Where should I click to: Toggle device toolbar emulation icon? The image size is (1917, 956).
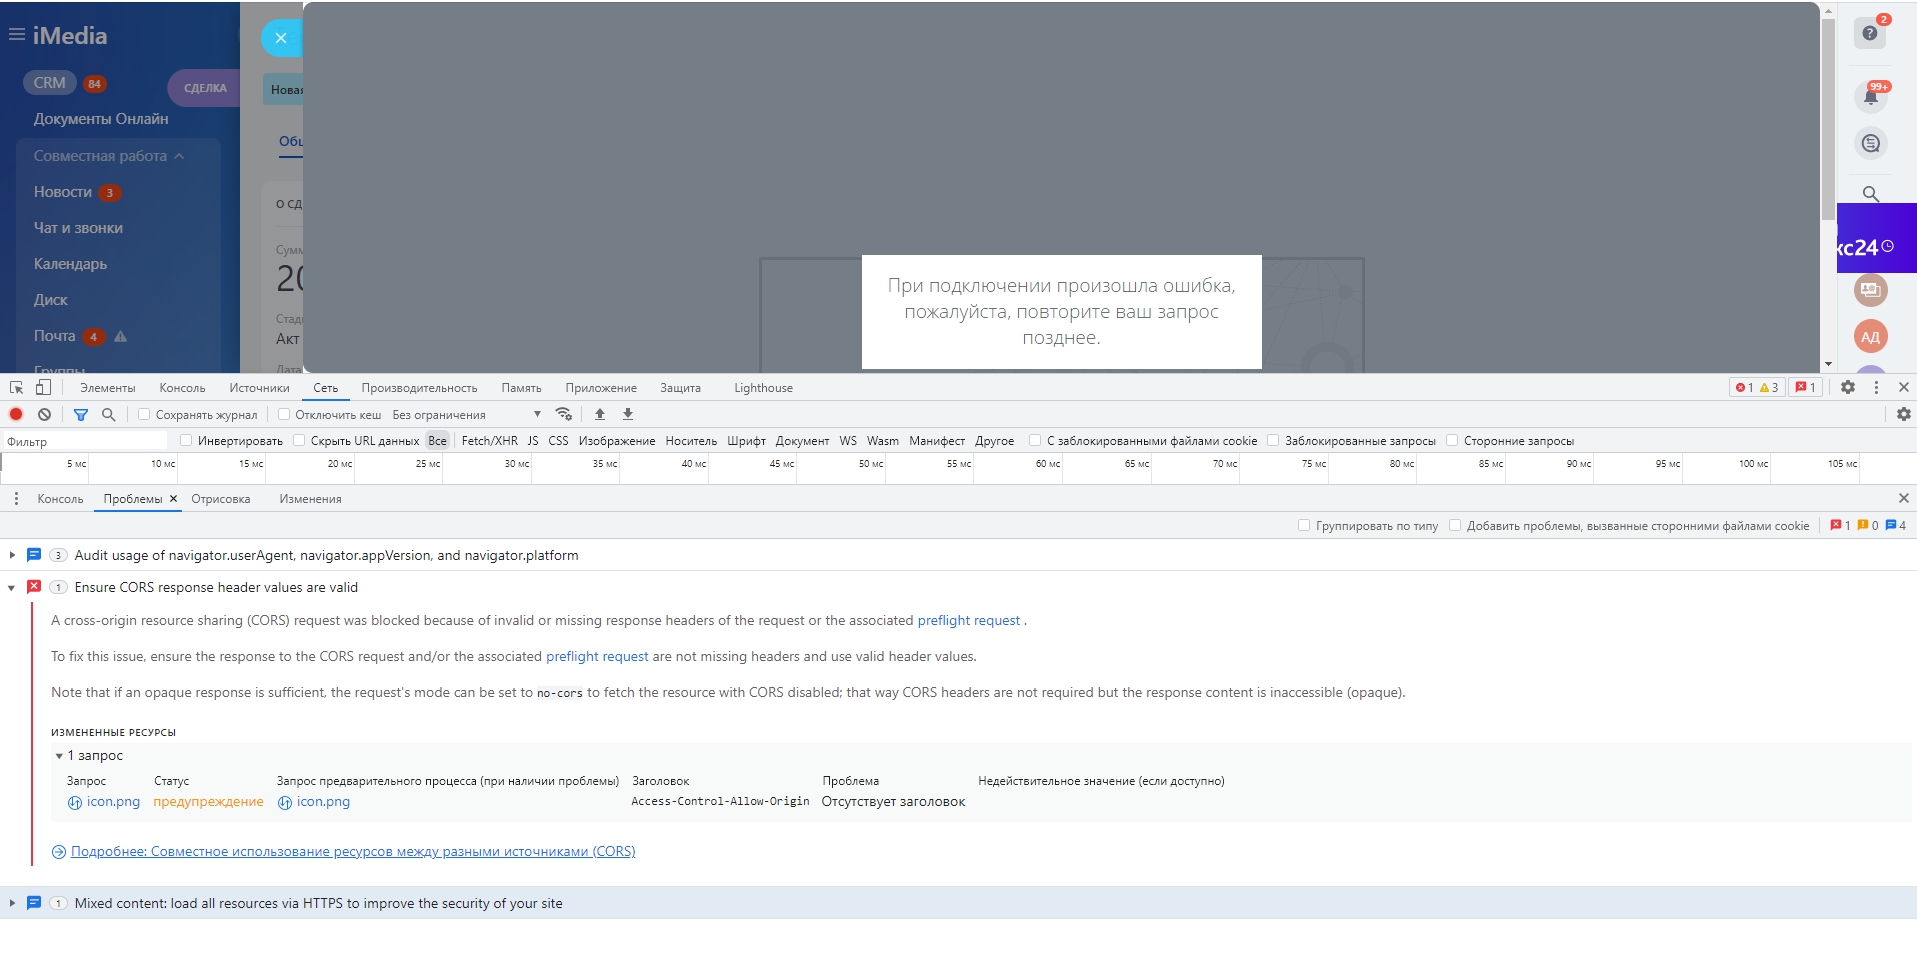(x=43, y=388)
